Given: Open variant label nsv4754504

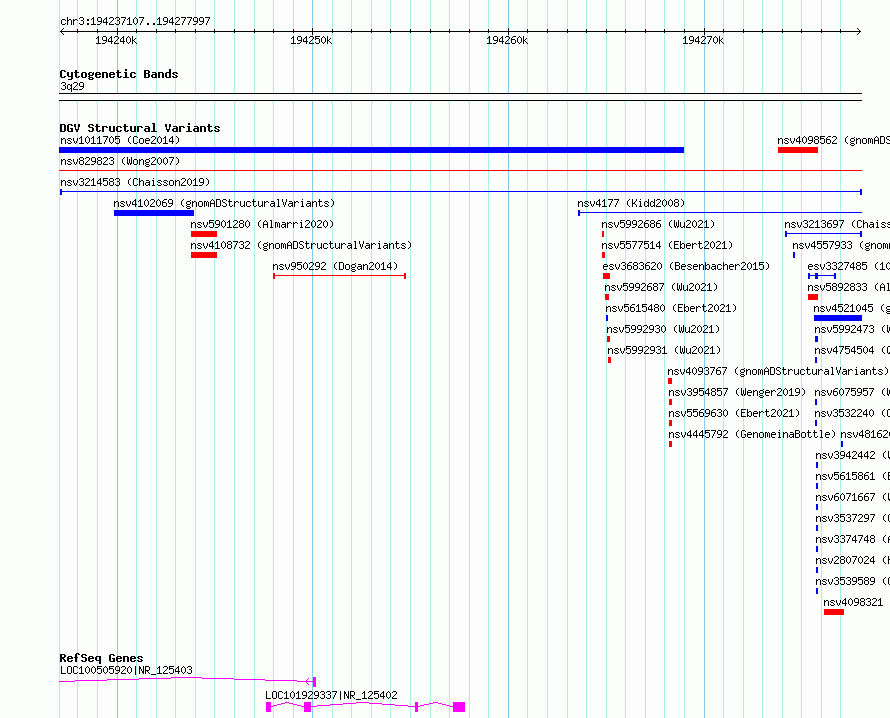Looking at the screenshot, I should pyautogui.click(x=851, y=350).
